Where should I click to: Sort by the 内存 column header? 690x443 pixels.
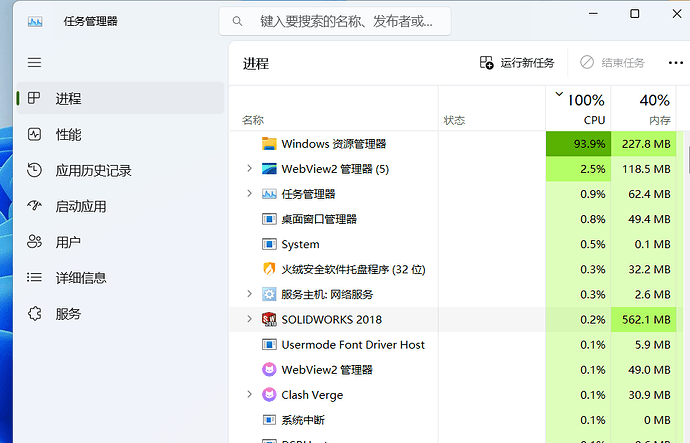coord(643,108)
